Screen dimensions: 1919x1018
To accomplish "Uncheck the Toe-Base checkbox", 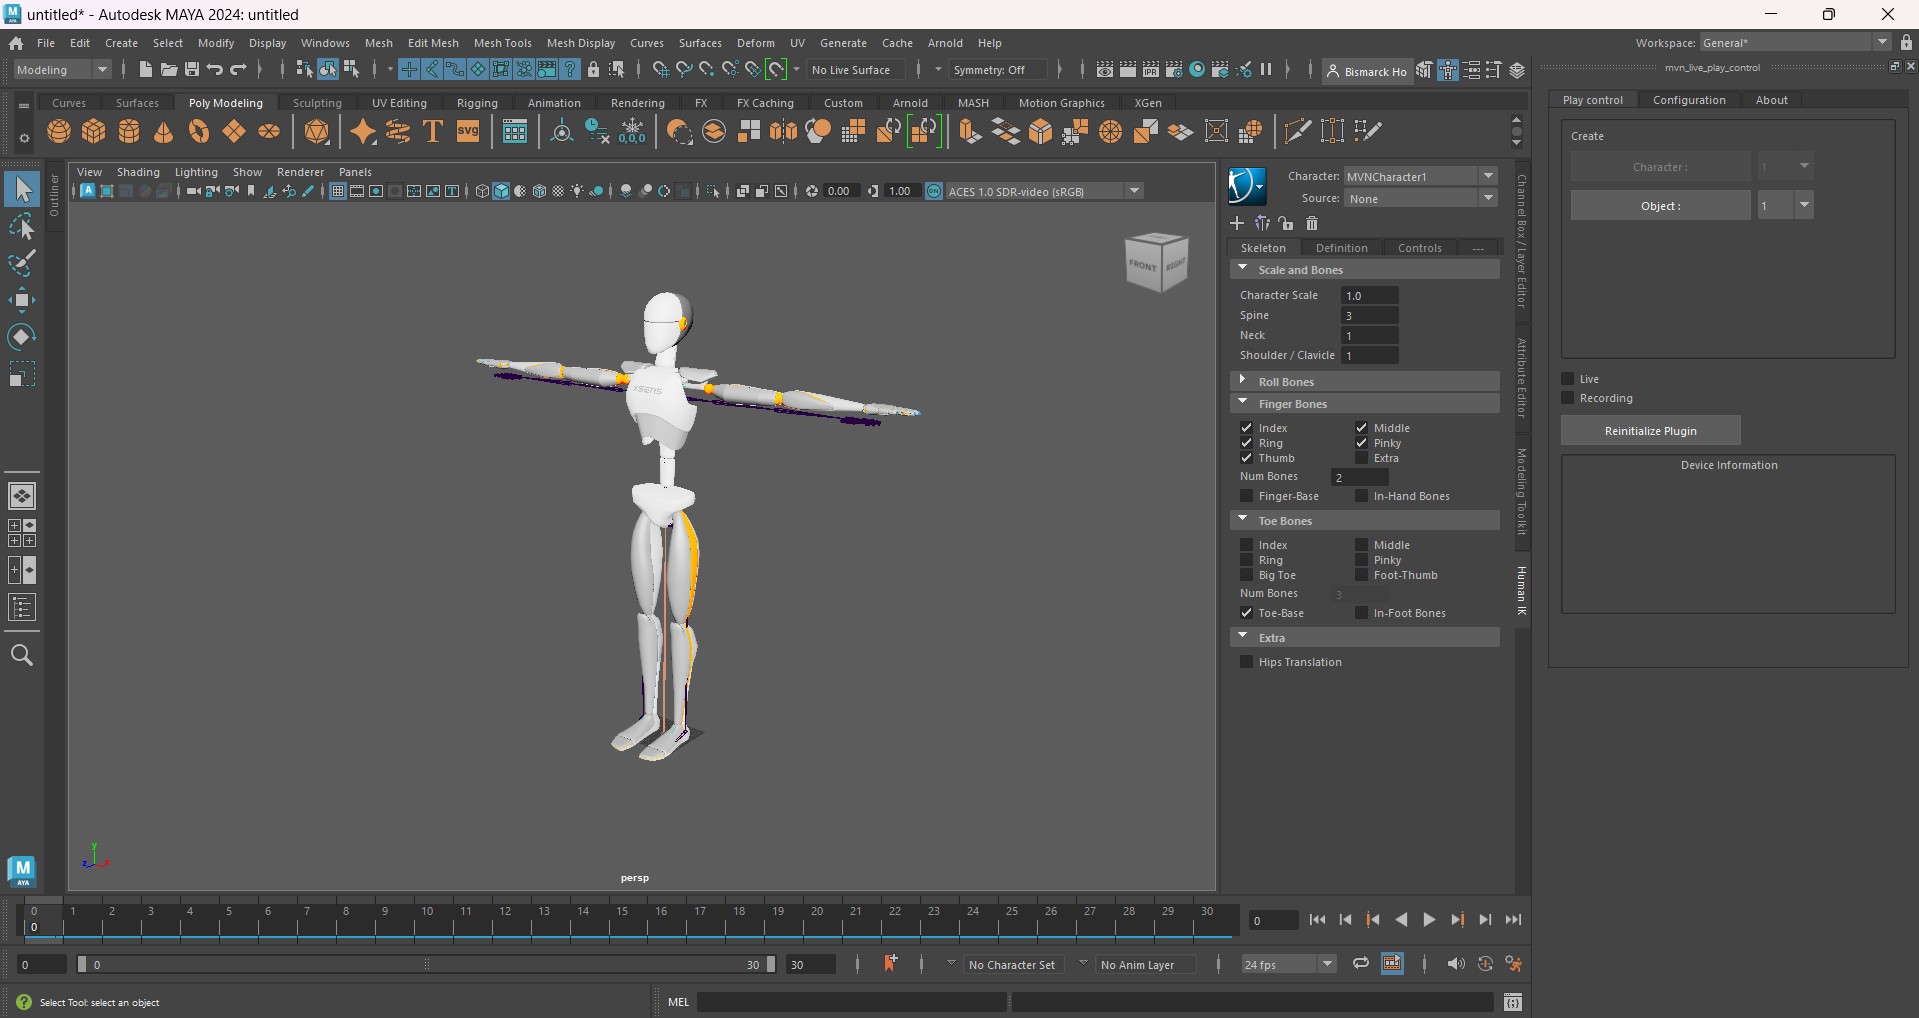I will click(x=1246, y=613).
